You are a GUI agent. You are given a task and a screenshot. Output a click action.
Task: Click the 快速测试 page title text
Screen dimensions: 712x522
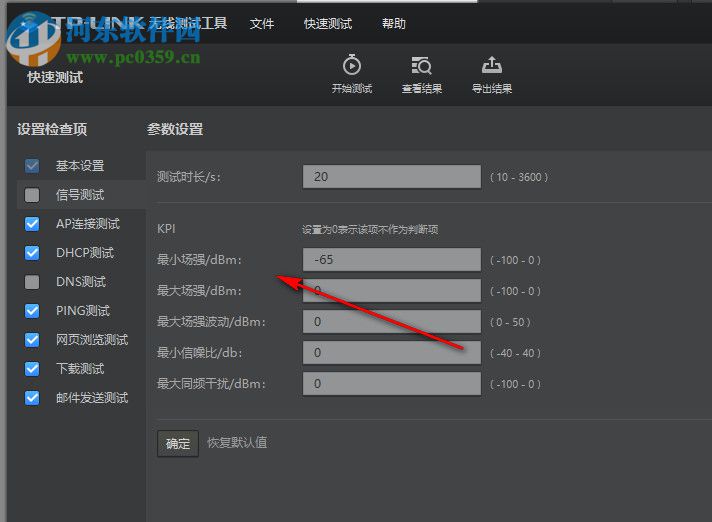click(x=55, y=77)
